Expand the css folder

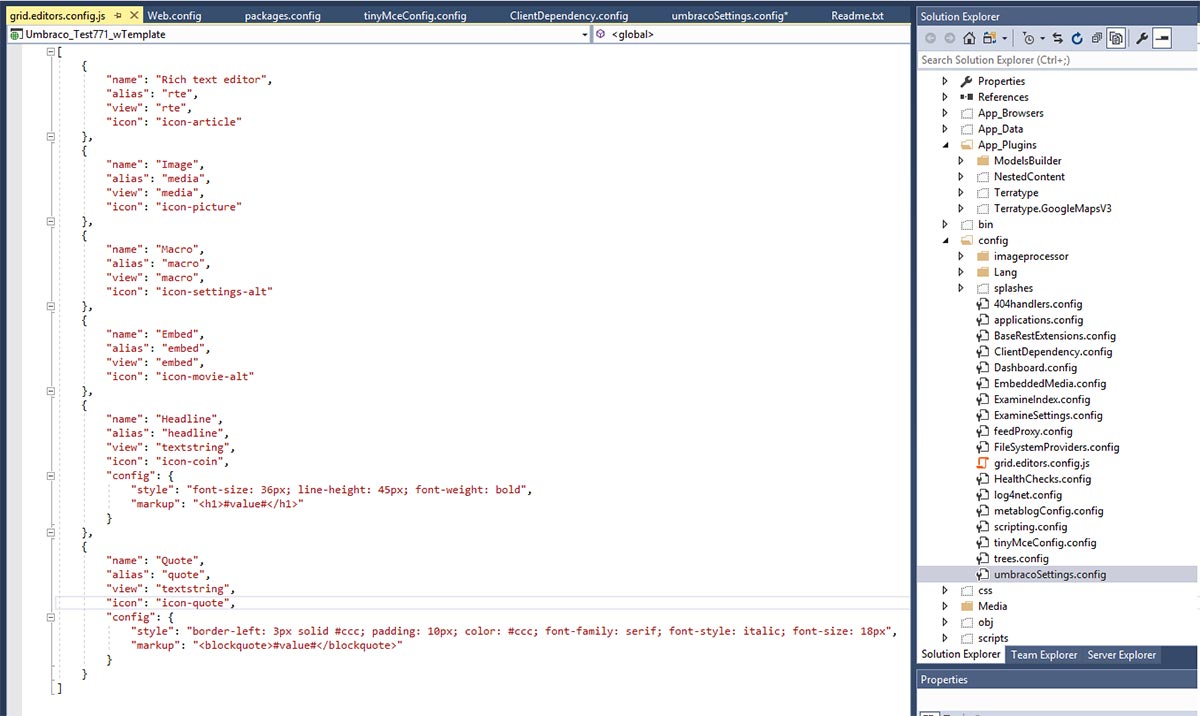point(945,591)
